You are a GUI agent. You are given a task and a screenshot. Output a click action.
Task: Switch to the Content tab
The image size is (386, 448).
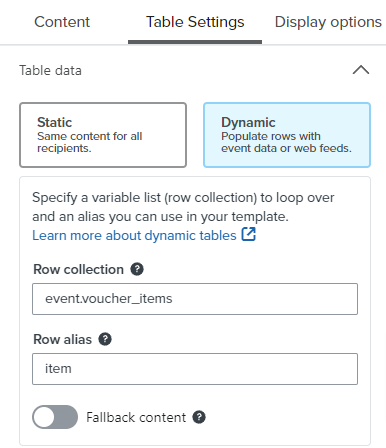click(62, 22)
